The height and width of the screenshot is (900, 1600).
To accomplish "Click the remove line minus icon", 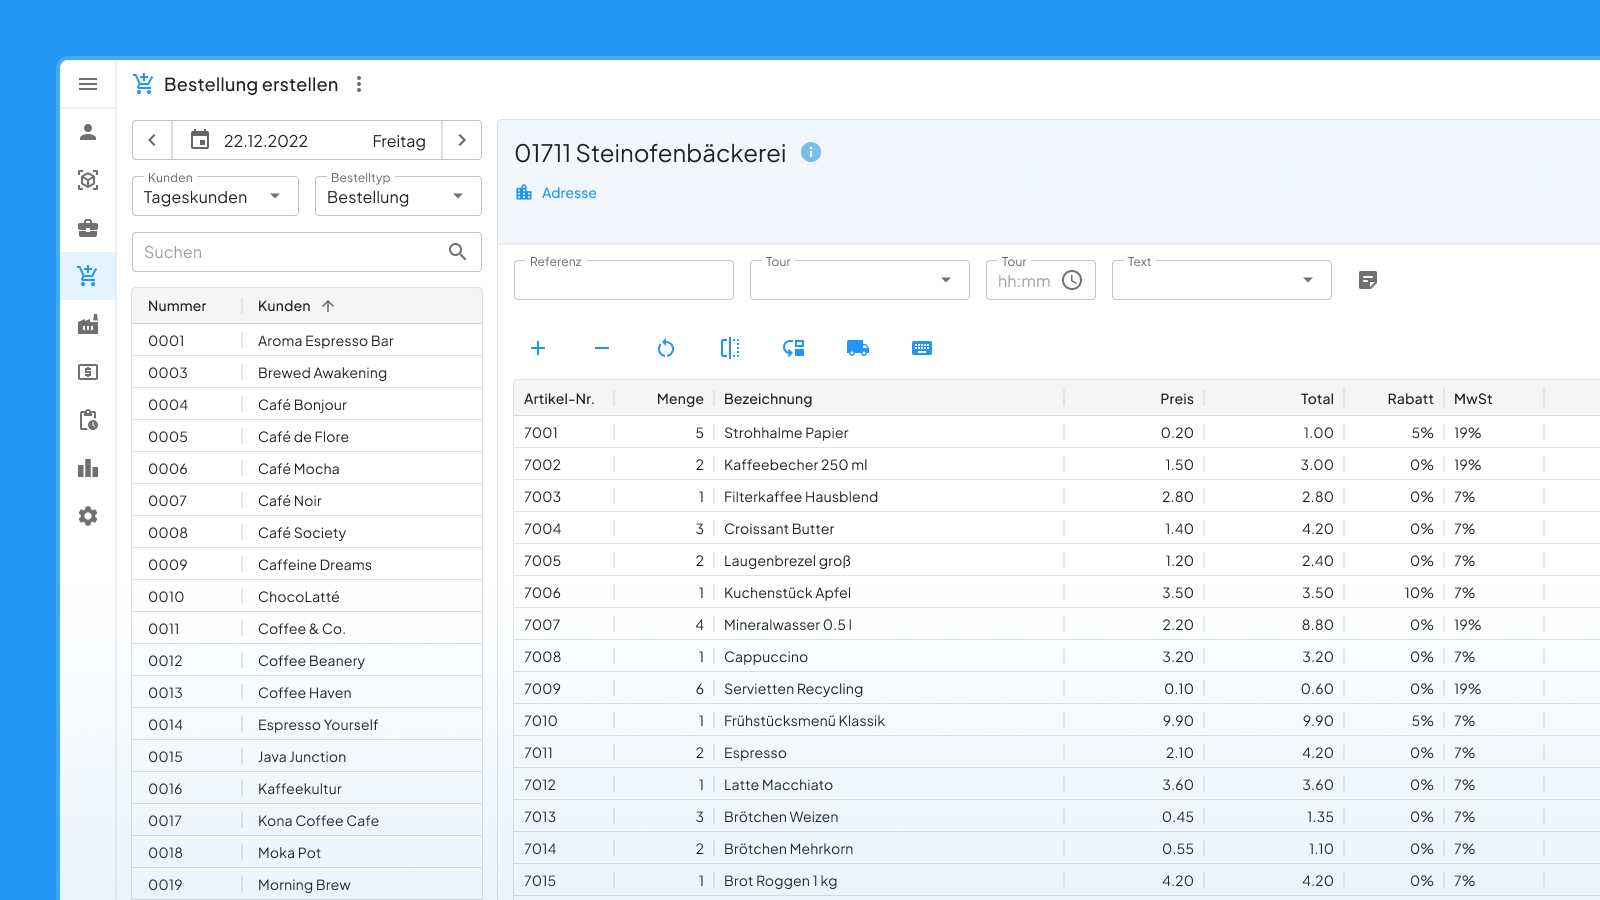I will (602, 348).
